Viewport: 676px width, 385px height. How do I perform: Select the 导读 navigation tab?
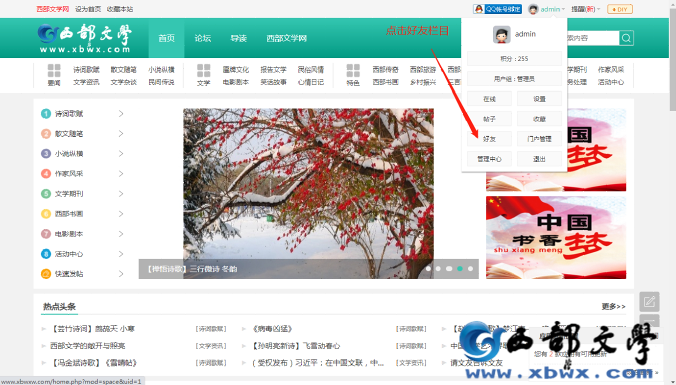(238, 38)
